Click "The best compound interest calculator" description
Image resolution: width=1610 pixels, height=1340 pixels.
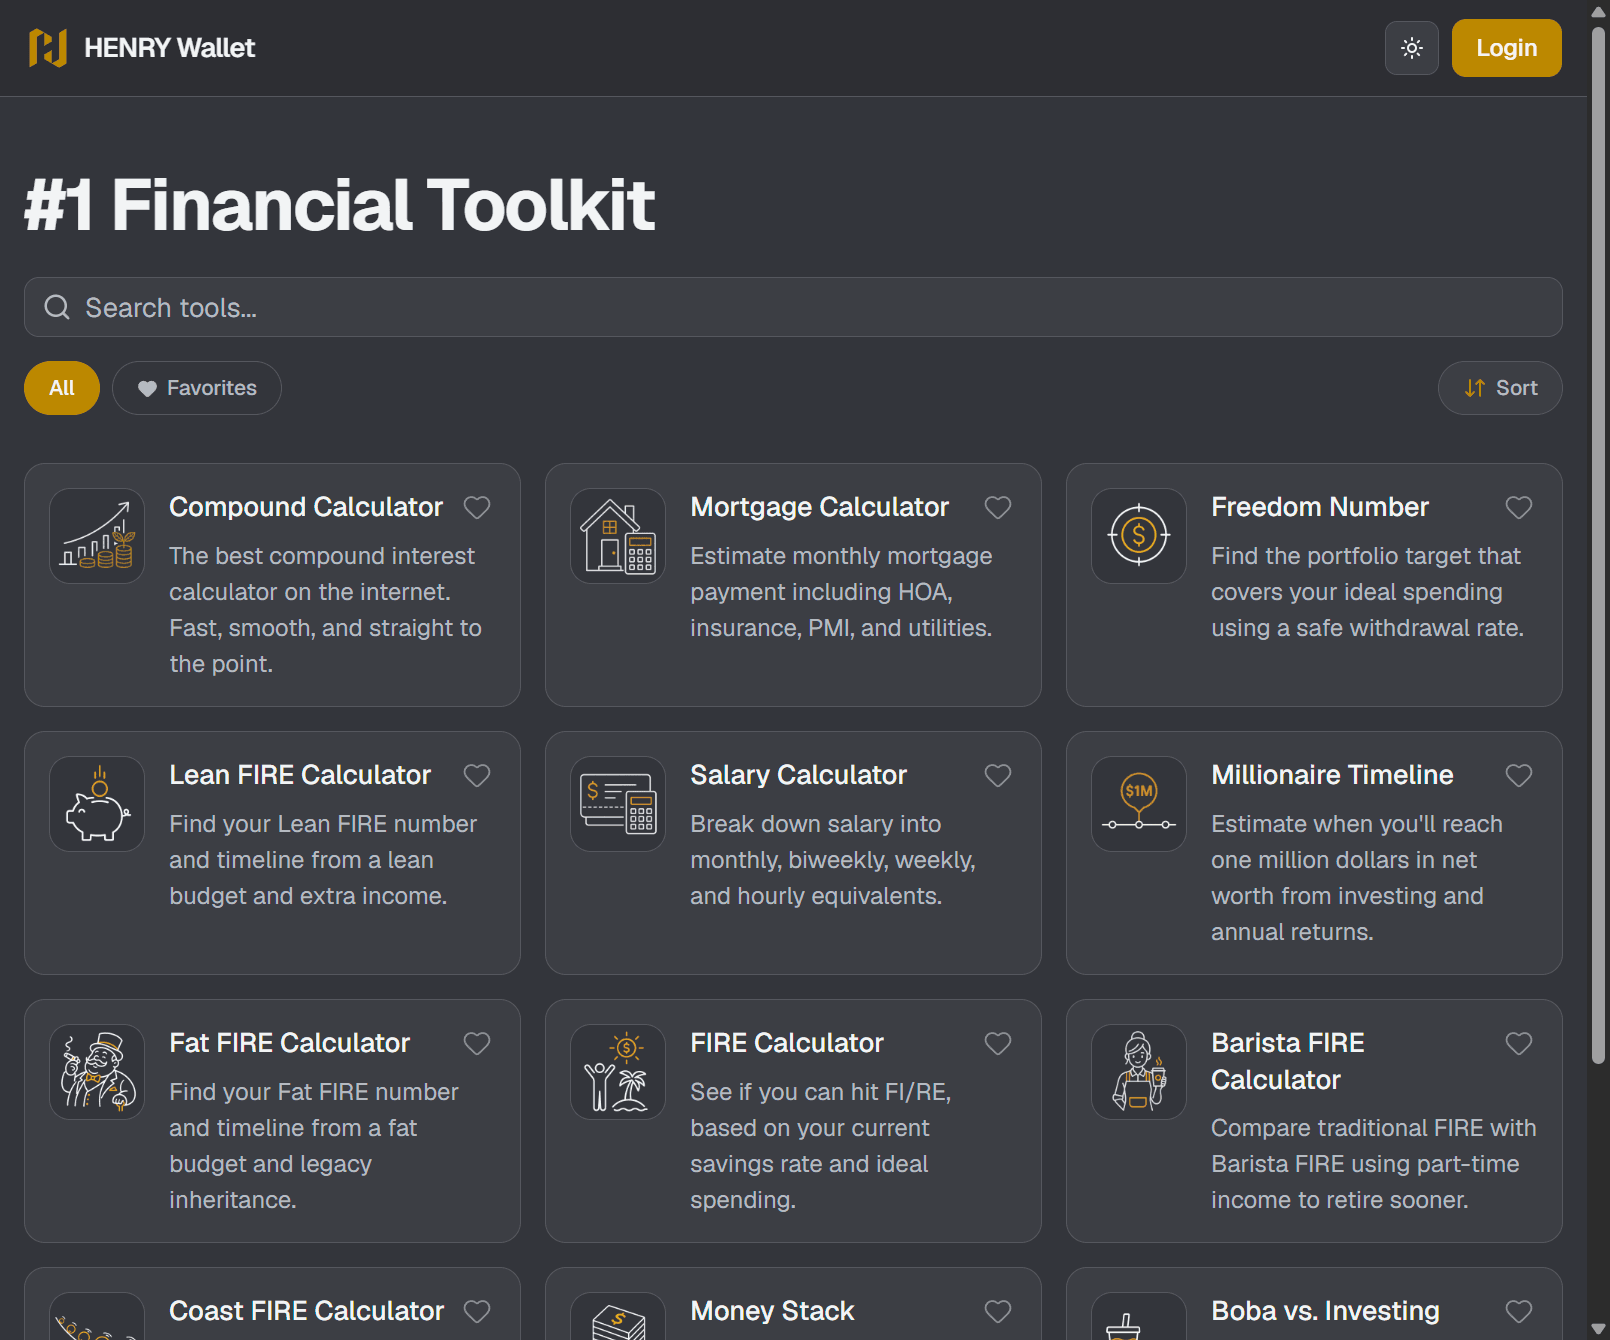click(x=325, y=610)
